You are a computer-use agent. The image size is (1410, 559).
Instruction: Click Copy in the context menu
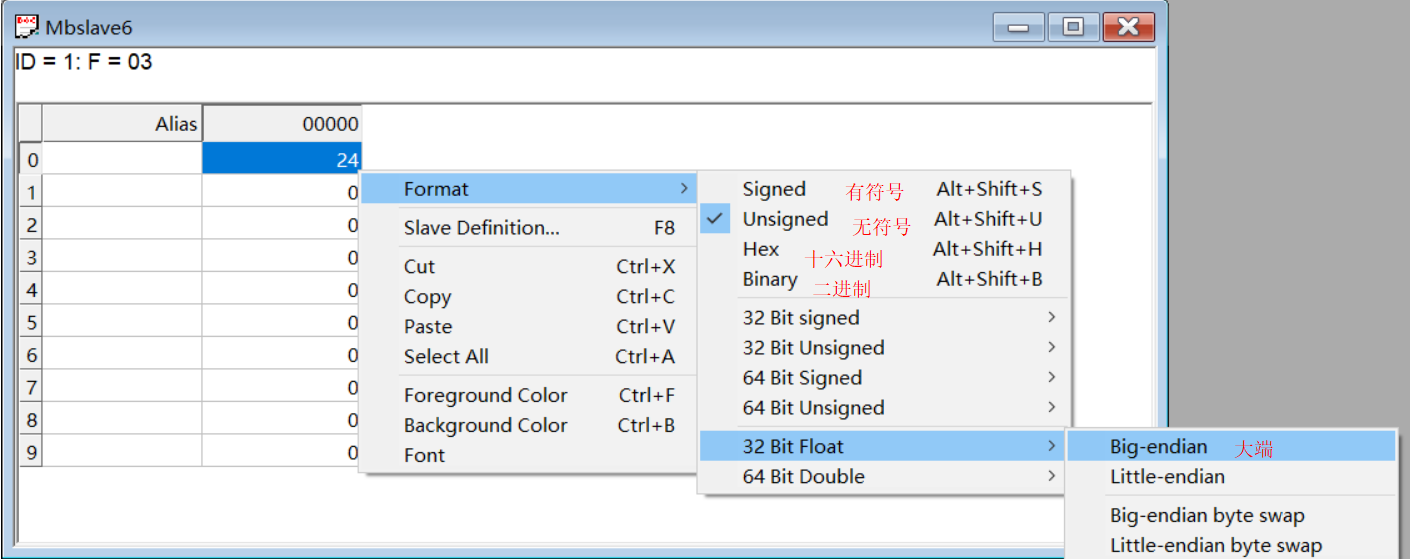coord(427,297)
